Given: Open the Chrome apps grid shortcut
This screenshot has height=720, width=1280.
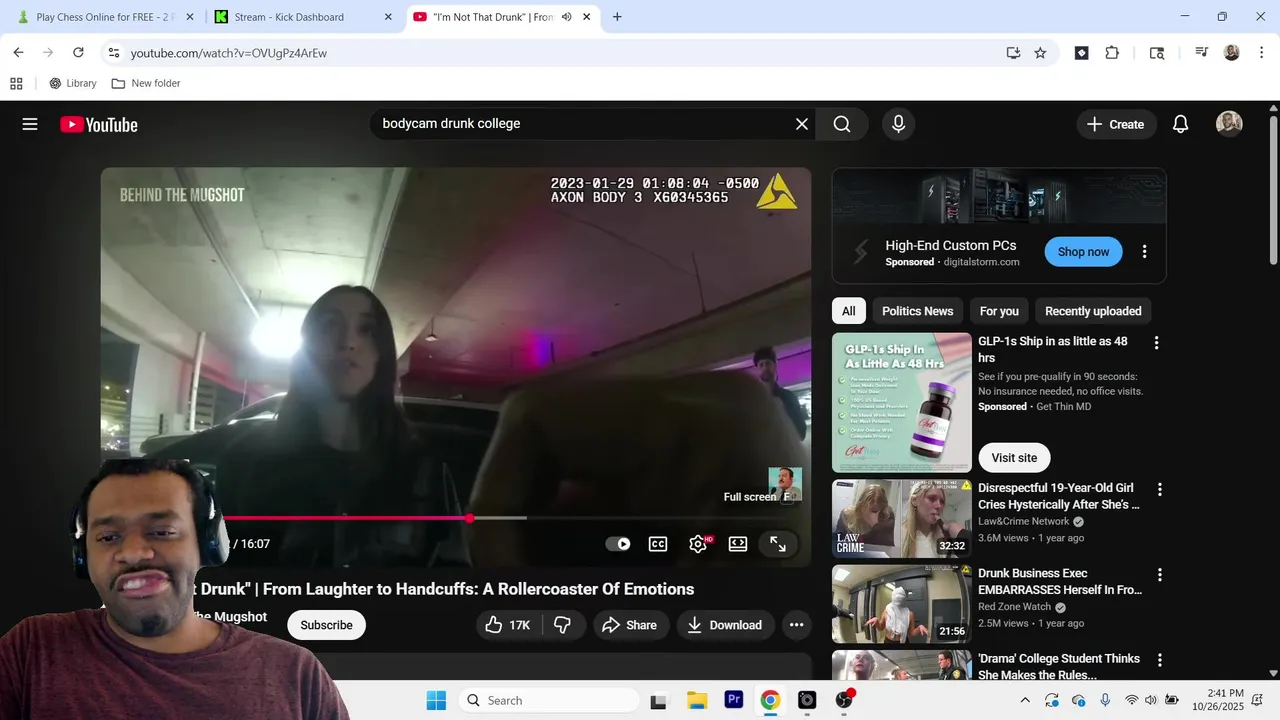Looking at the screenshot, I should point(16,83).
